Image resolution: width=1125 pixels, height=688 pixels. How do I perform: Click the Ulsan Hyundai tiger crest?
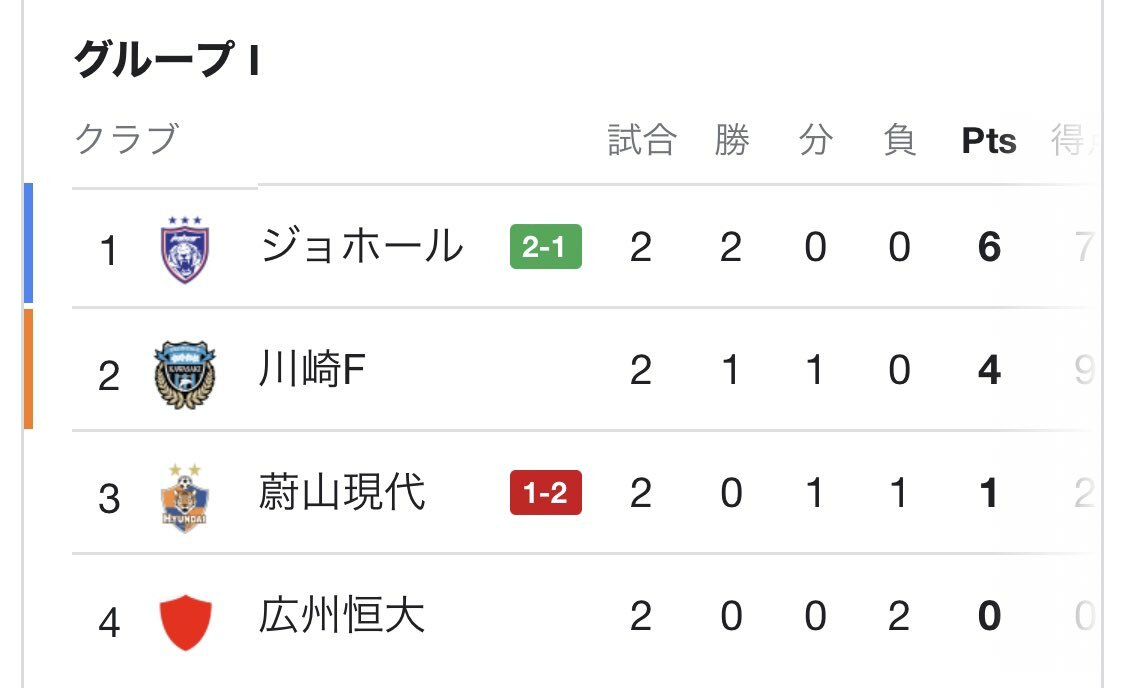184,498
